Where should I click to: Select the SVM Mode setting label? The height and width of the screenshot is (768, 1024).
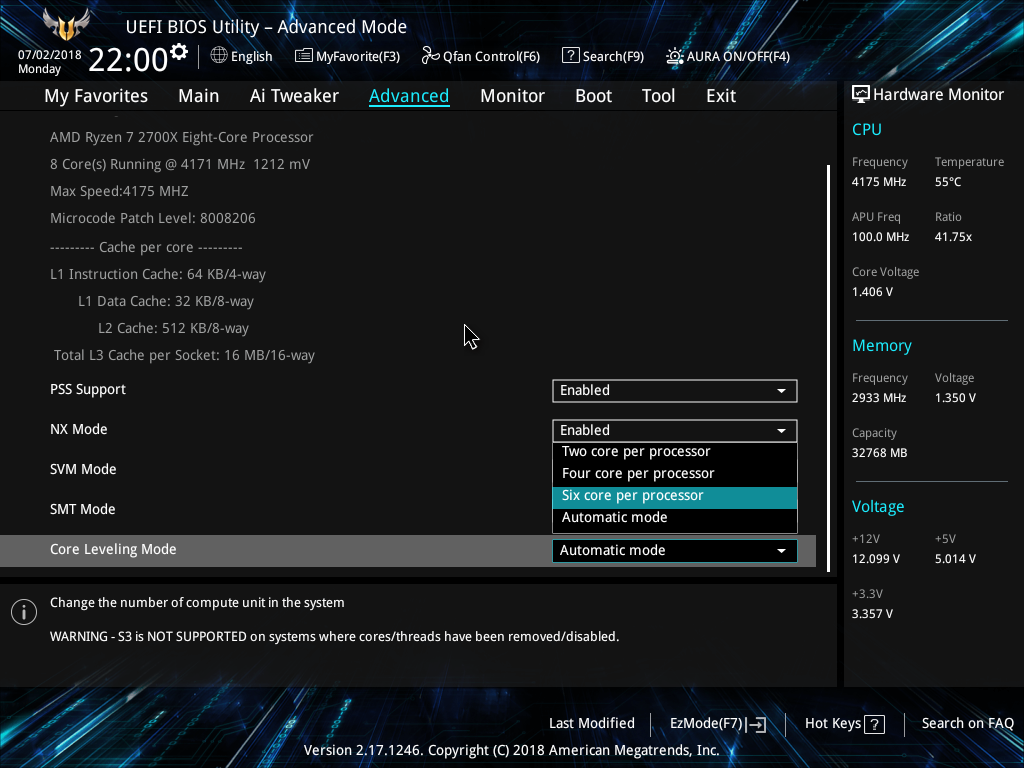tap(83, 470)
